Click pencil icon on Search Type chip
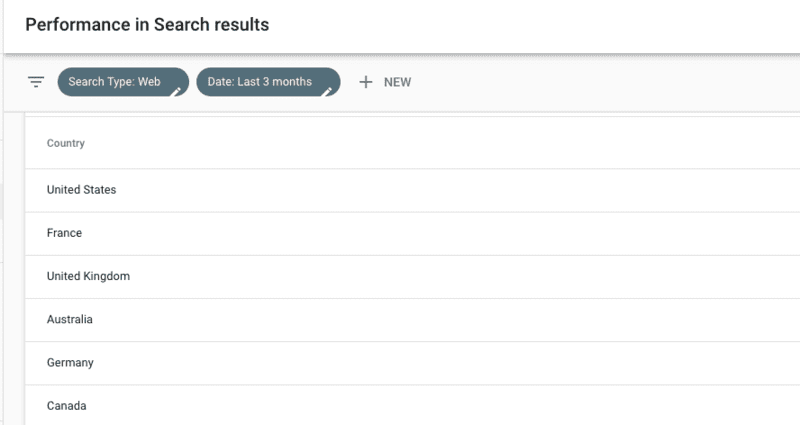 [x=176, y=92]
